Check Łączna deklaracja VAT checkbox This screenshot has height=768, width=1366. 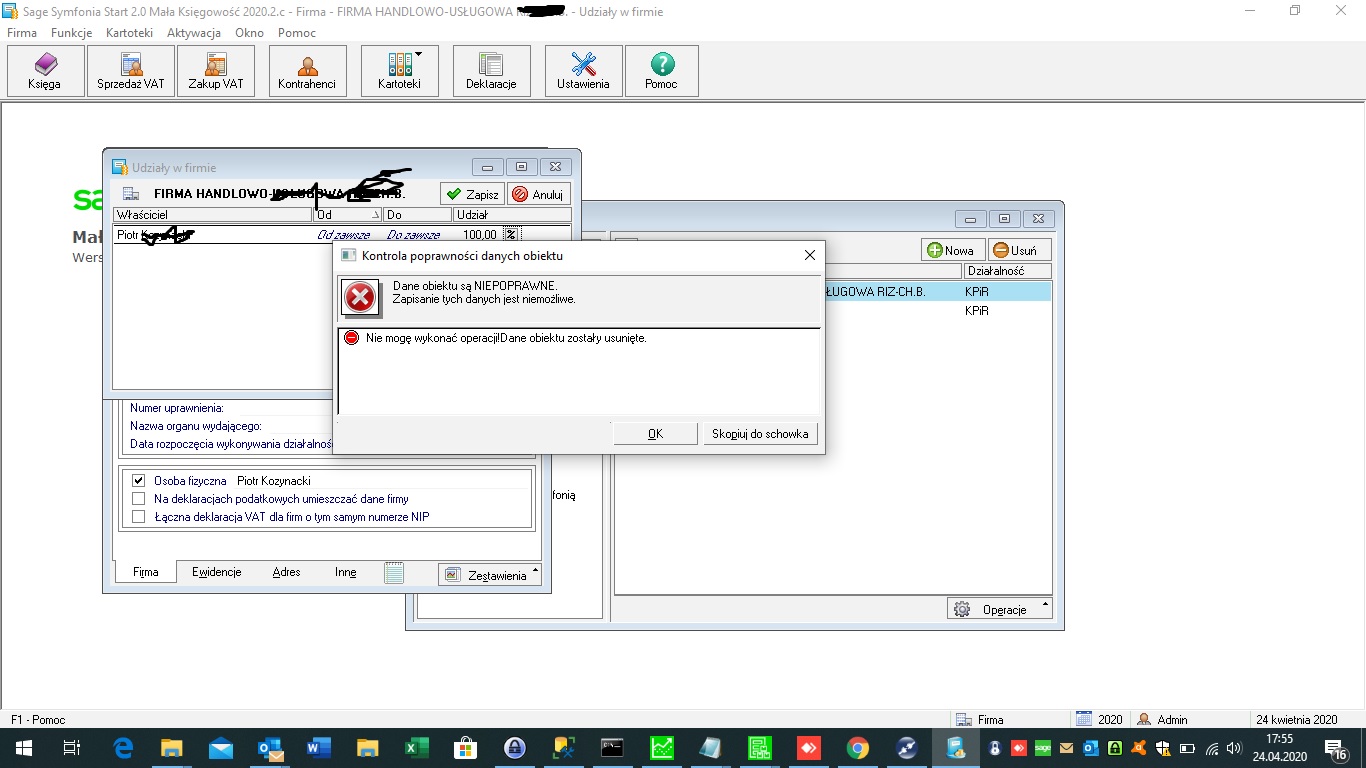tap(139, 517)
